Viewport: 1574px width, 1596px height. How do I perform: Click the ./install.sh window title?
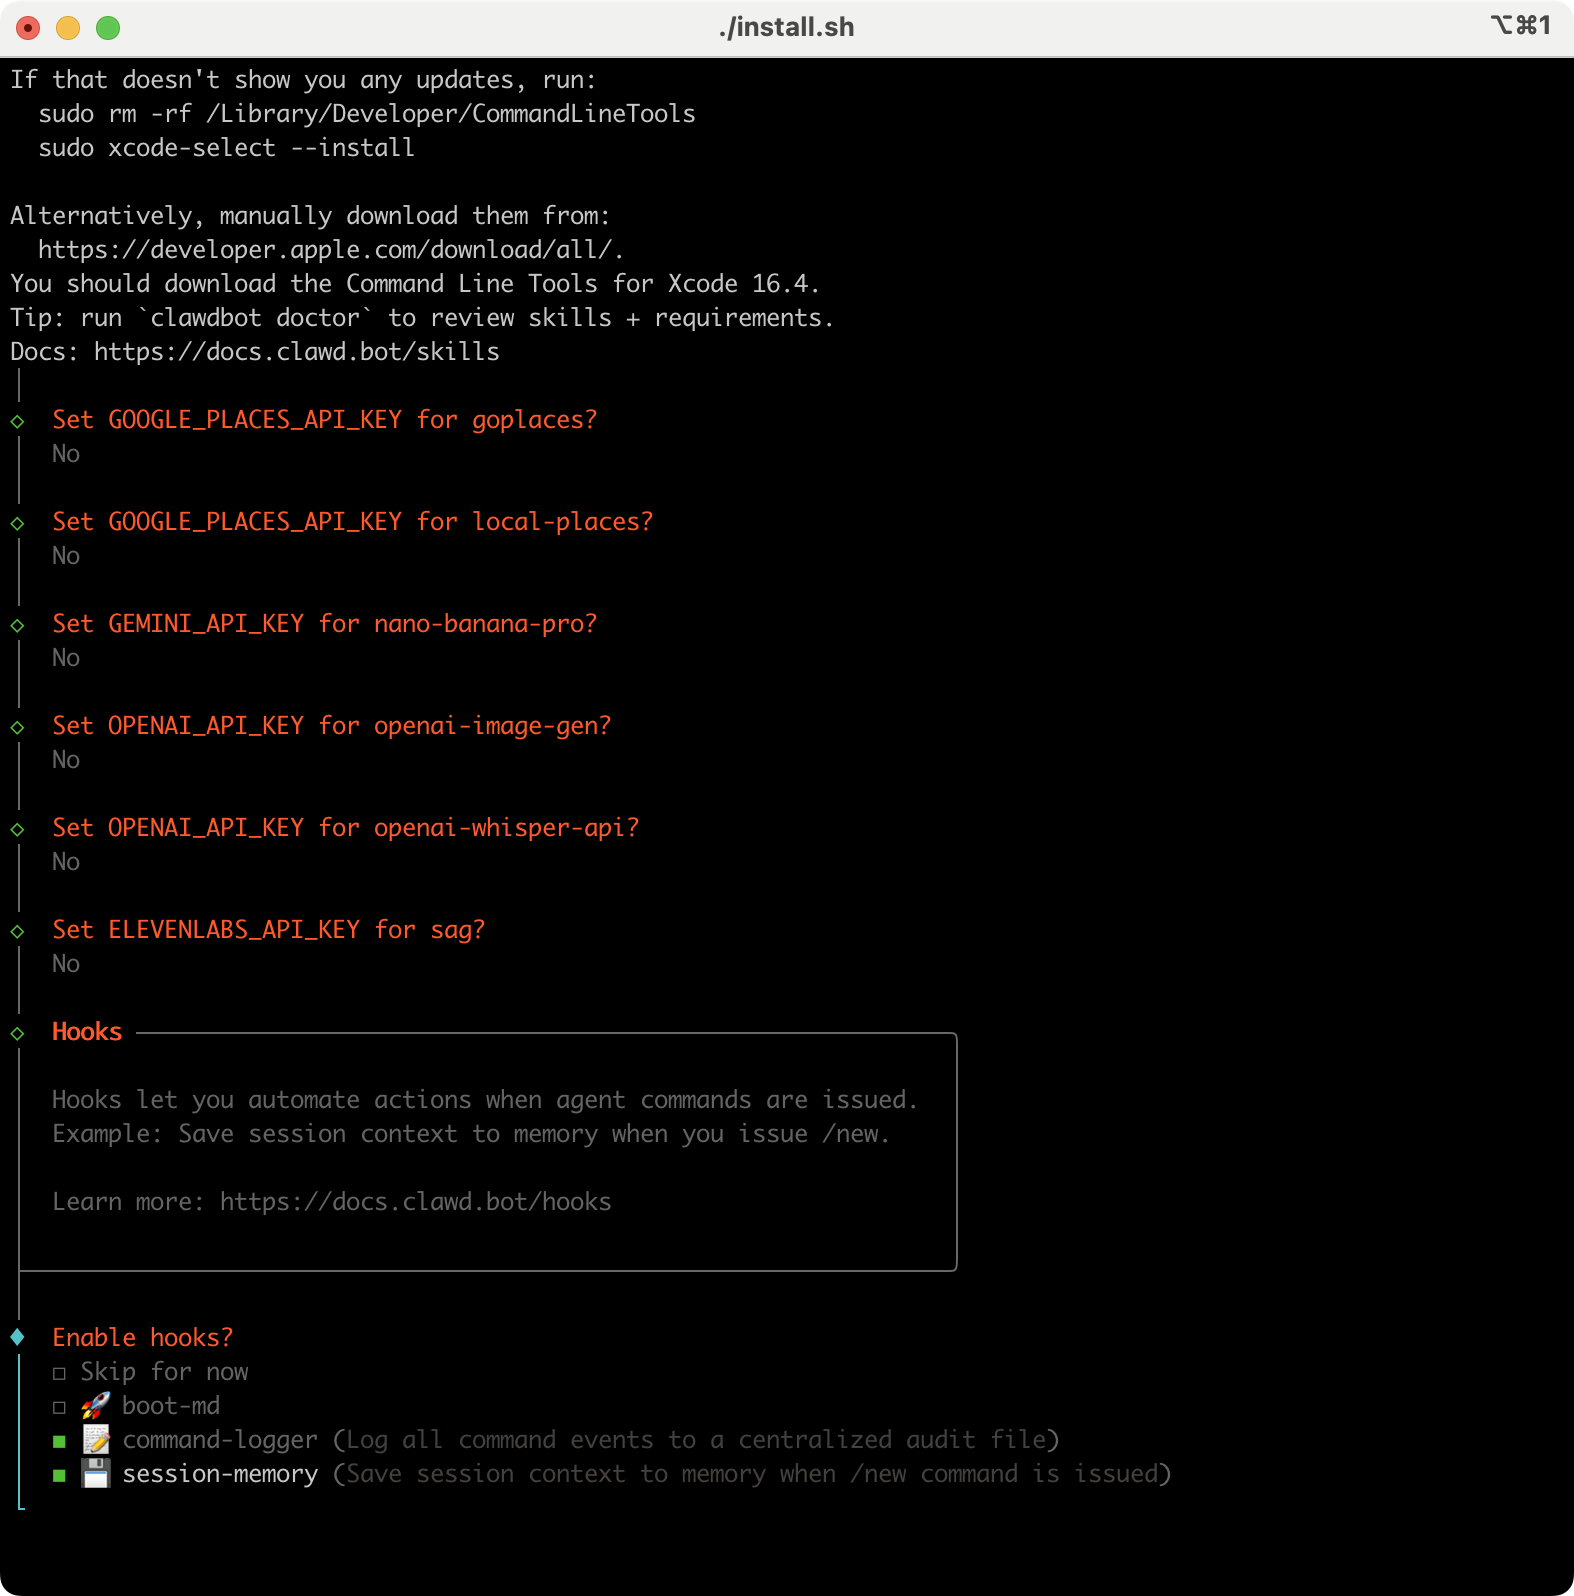tap(786, 27)
